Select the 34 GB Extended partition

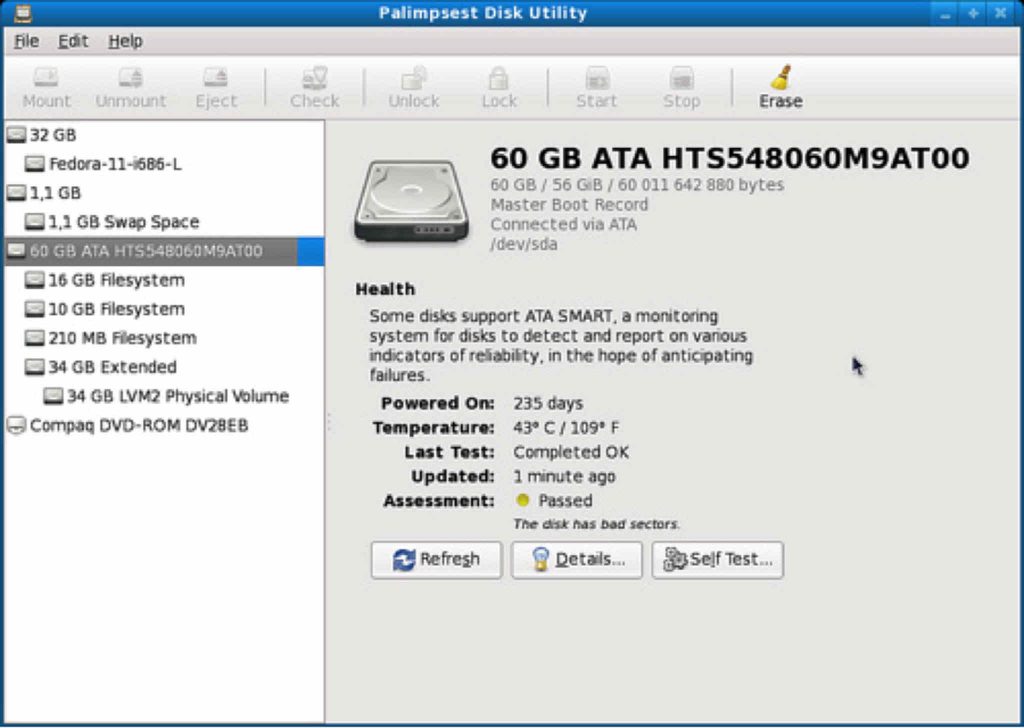[163, 367]
